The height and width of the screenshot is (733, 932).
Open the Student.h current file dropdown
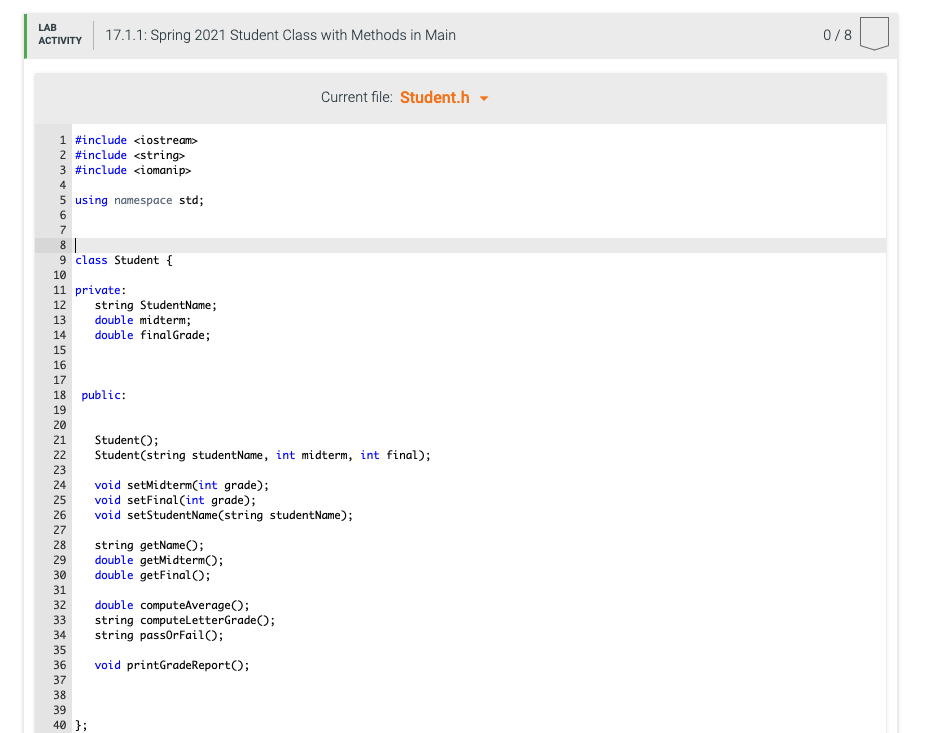click(x=444, y=97)
